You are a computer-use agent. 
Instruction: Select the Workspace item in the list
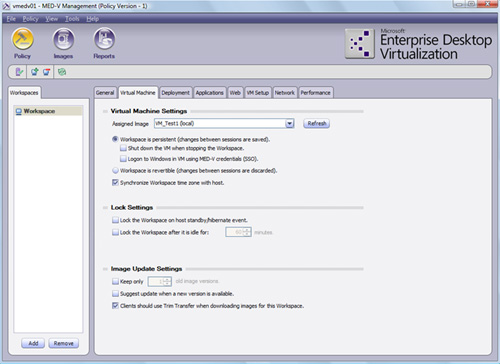48,111
